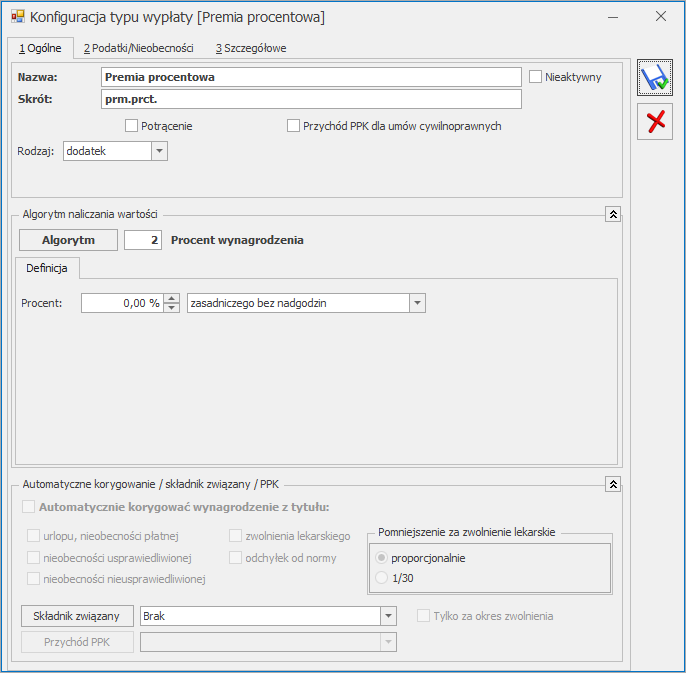Click the Składnik związany button
Screen dimensions: 686x673
[x=77, y=616]
